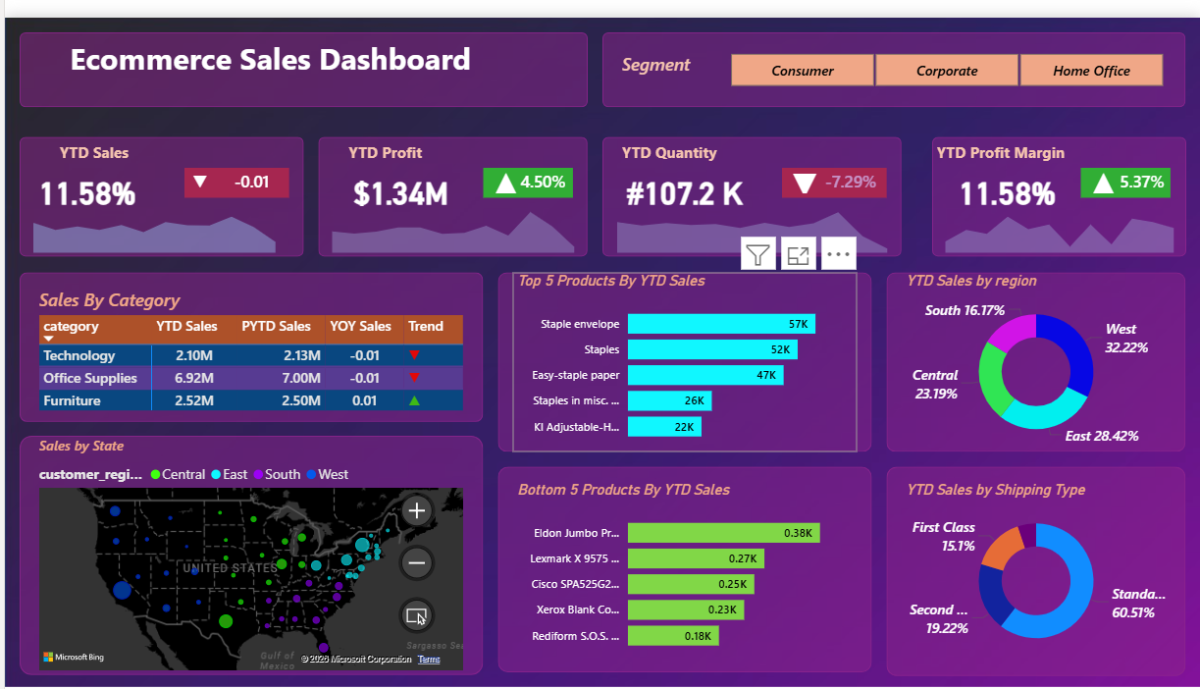Click the focus mode icon
The width and height of the screenshot is (1200, 689).
click(x=798, y=254)
